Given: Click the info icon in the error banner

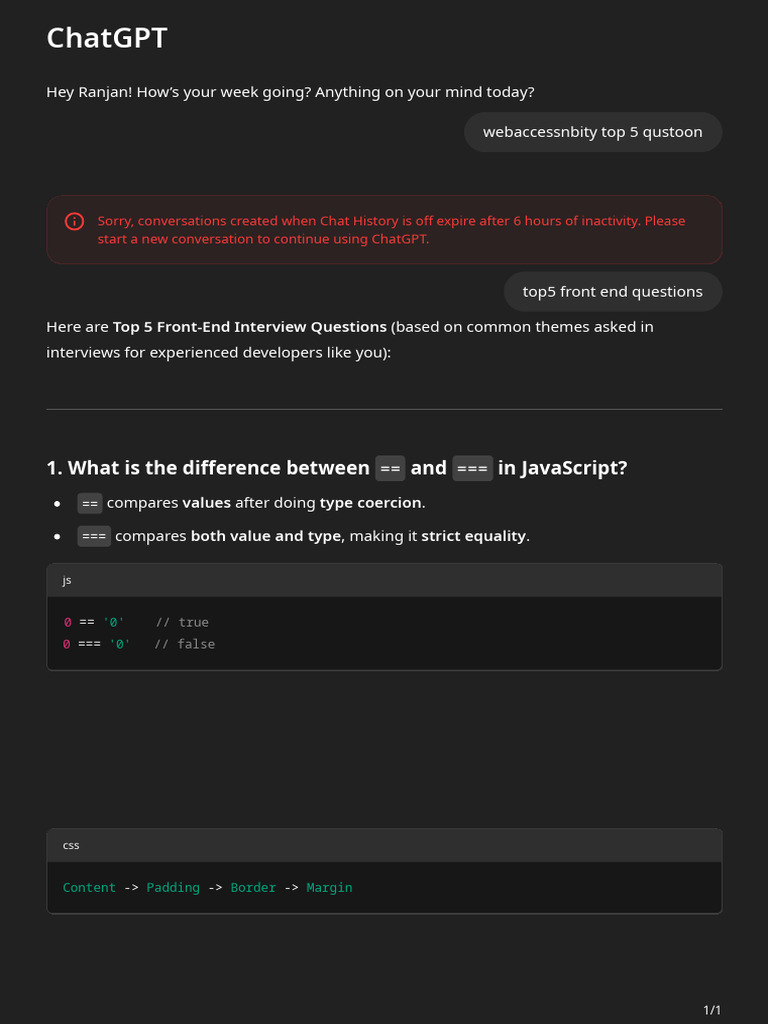Looking at the screenshot, I should coord(74,221).
